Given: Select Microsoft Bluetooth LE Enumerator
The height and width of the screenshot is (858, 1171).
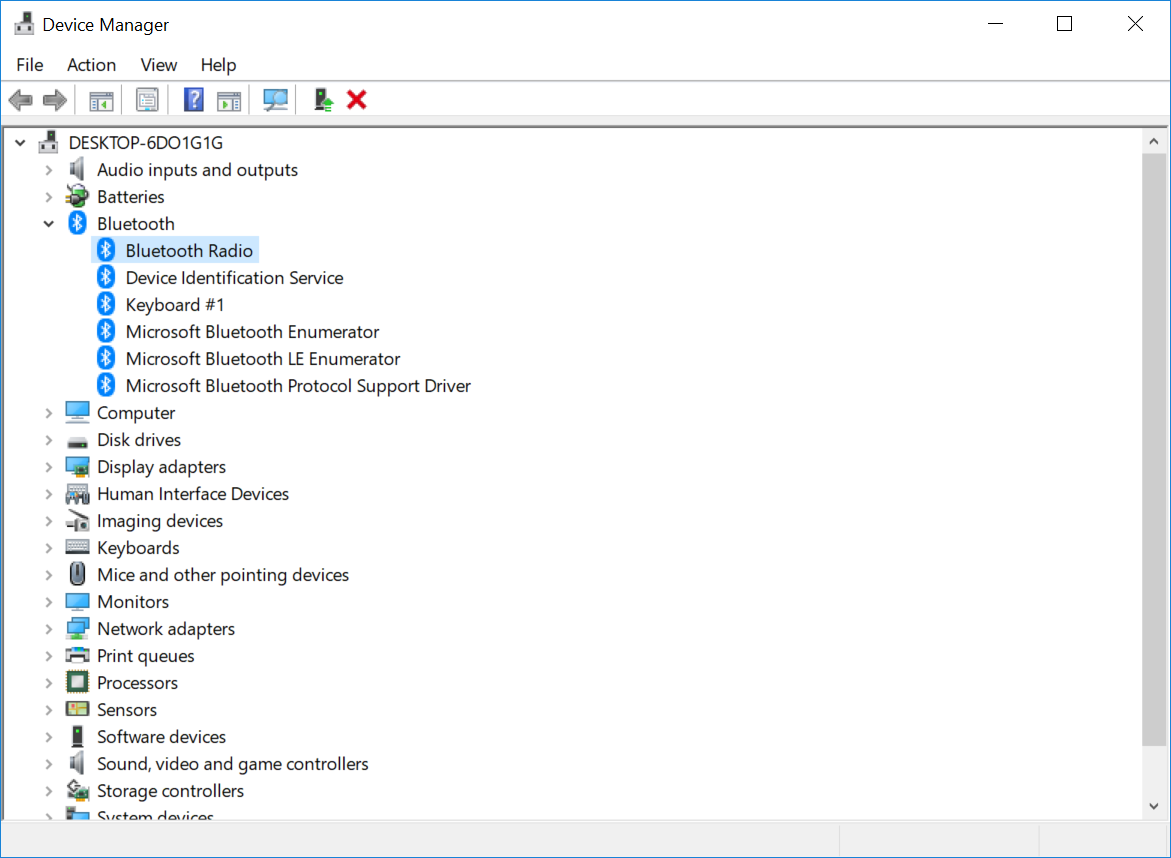Looking at the screenshot, I should 262,359.
